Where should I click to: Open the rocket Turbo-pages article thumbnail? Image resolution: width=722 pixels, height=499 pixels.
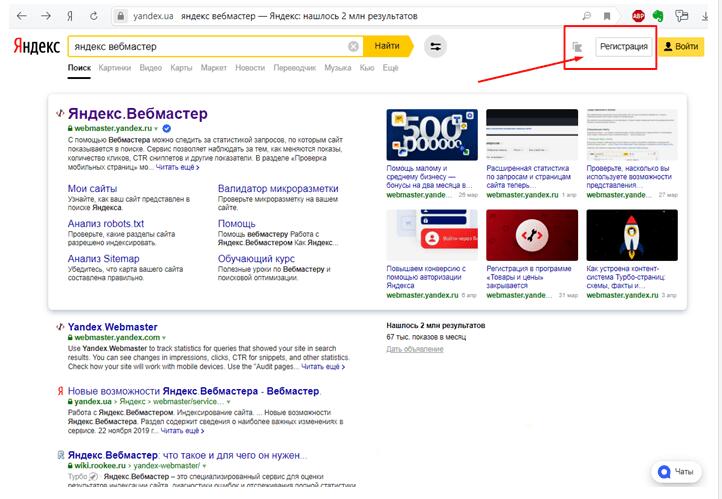coord(632,235)
